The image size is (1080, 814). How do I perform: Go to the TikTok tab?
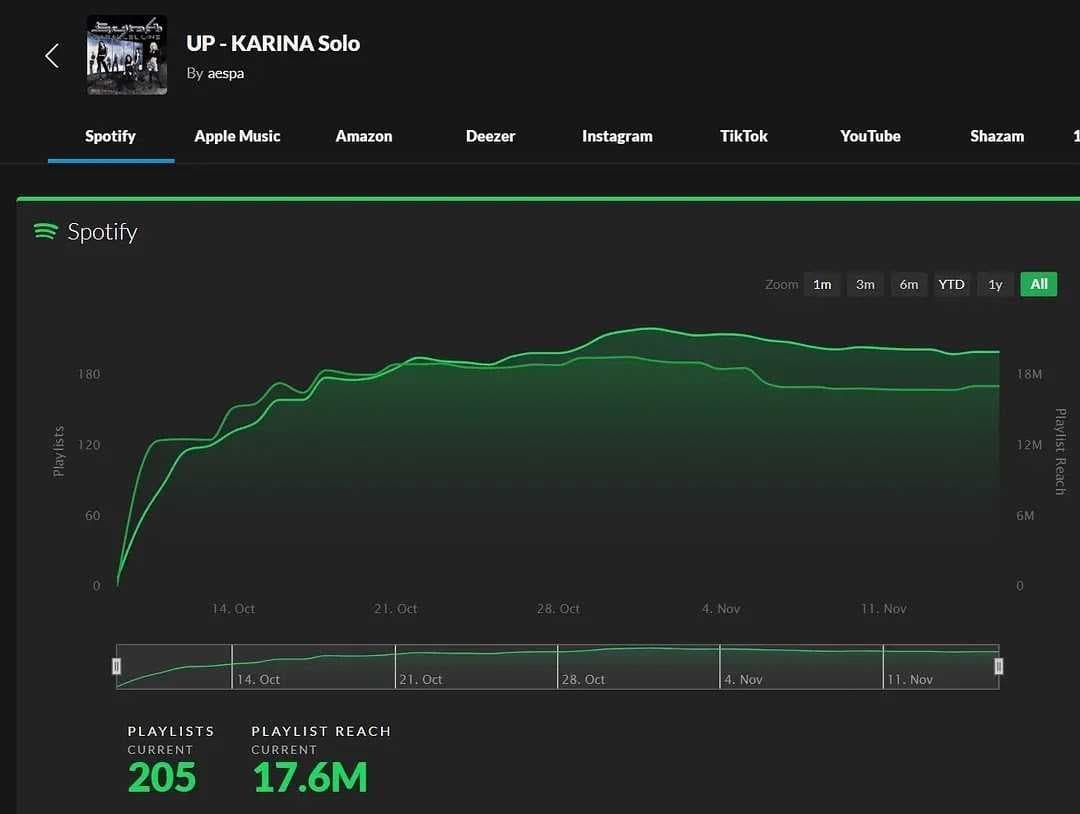744,136
